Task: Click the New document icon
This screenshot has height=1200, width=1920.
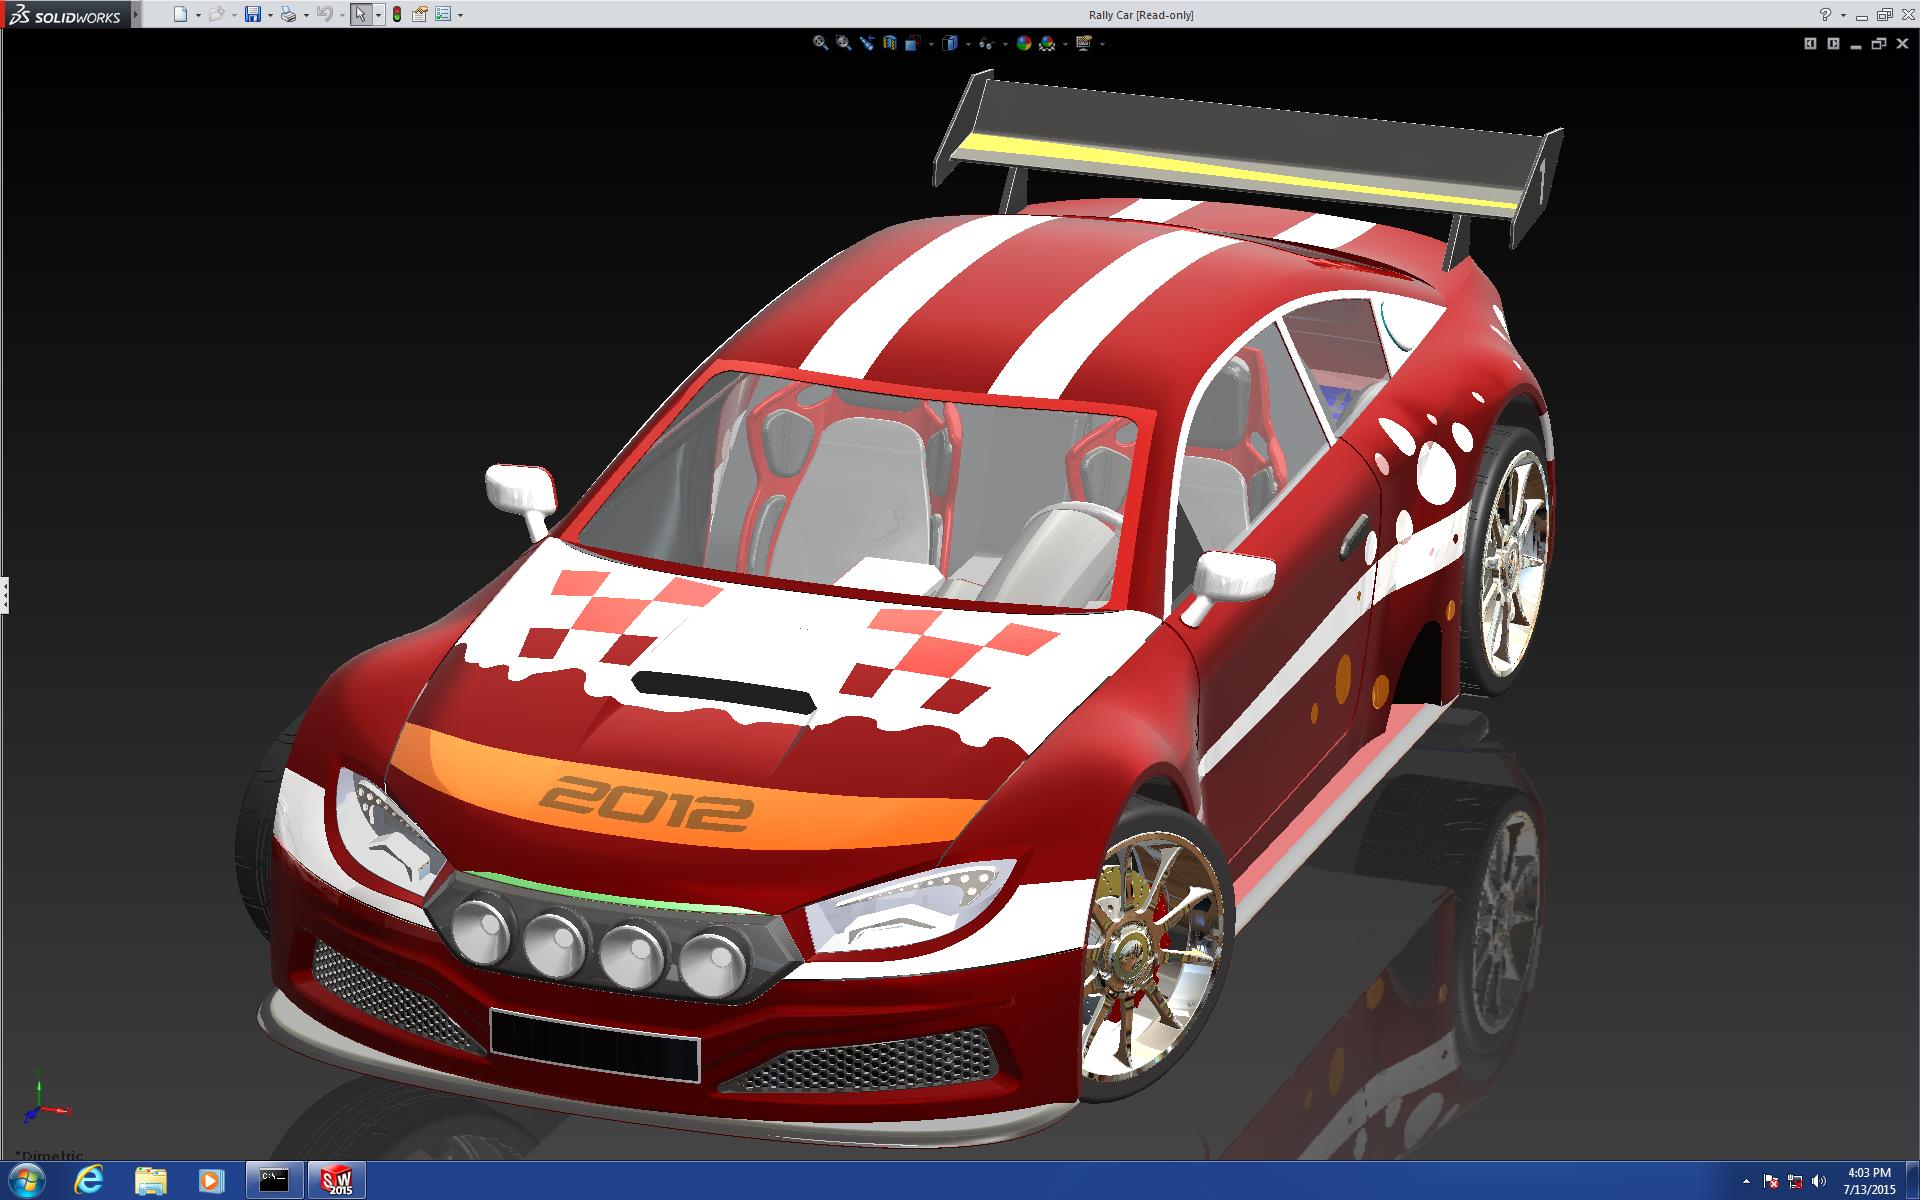Action: tap(180, 14)
